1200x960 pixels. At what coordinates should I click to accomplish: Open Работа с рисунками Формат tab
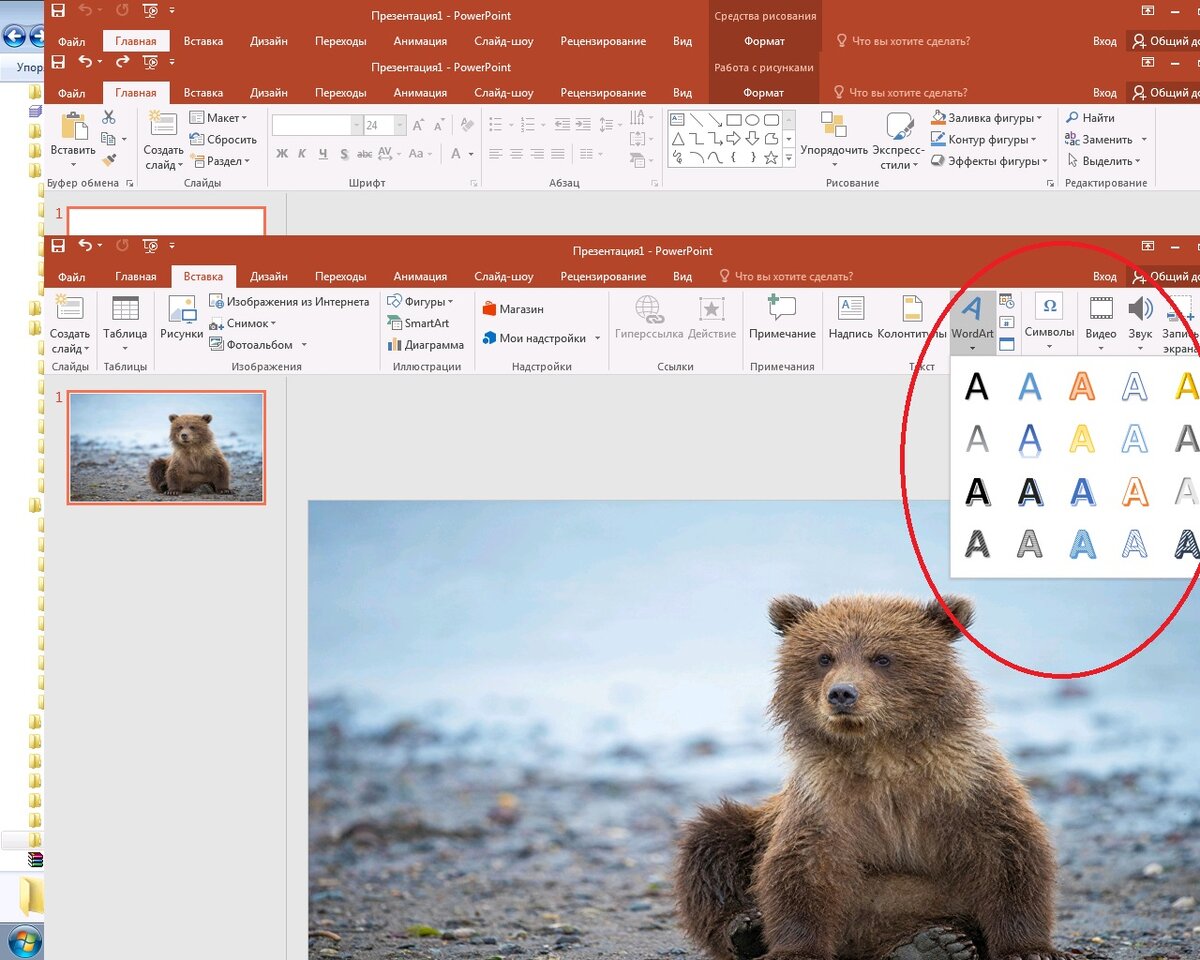pyautogui.click(x=764, y=93)
